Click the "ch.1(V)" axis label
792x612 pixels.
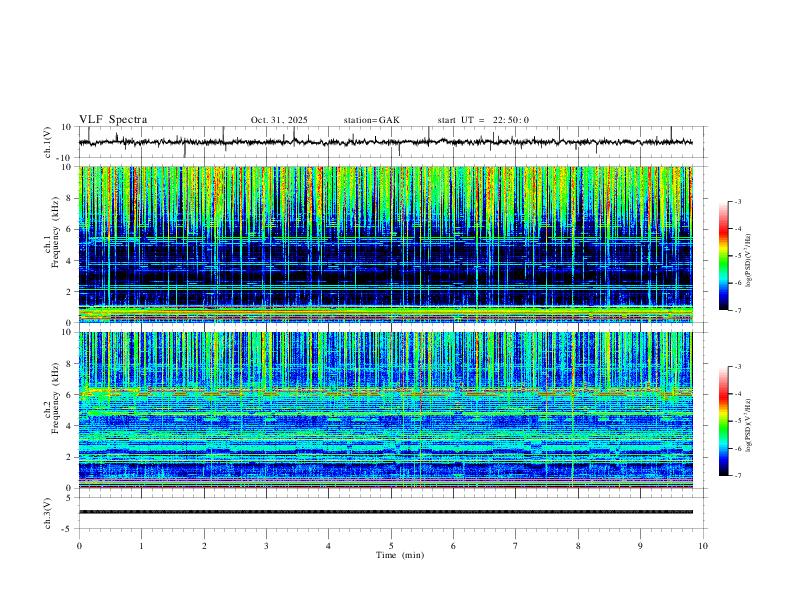pos(48,142)
